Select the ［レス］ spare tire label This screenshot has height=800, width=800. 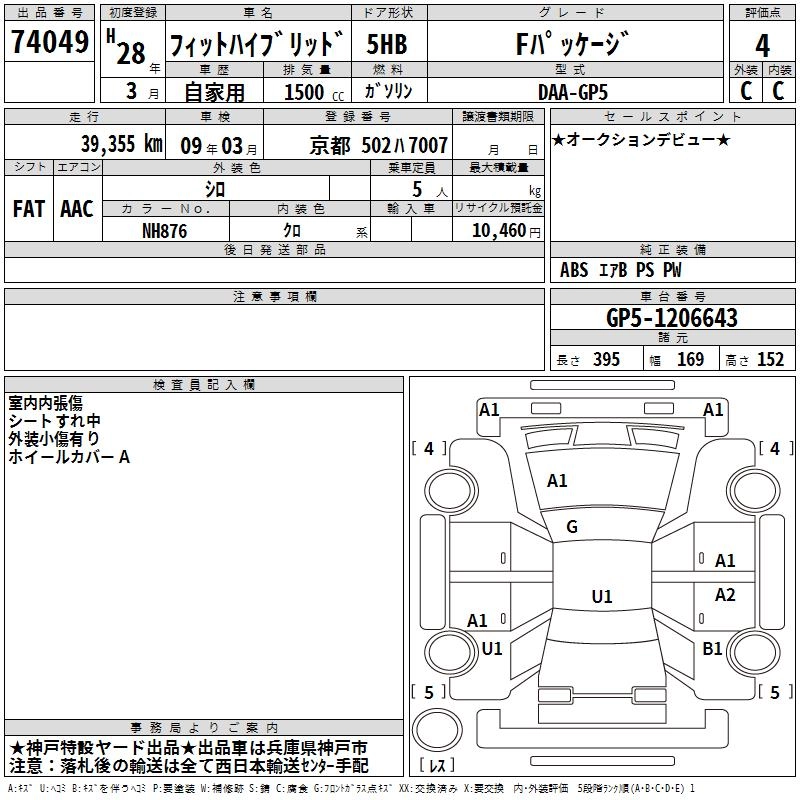click(437, 765)
